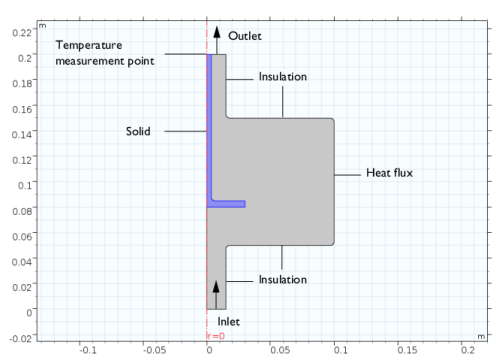499x360 pixels.
Task: Click the 0.1 tick on horizontal axis
Action: tap(340, 350)
